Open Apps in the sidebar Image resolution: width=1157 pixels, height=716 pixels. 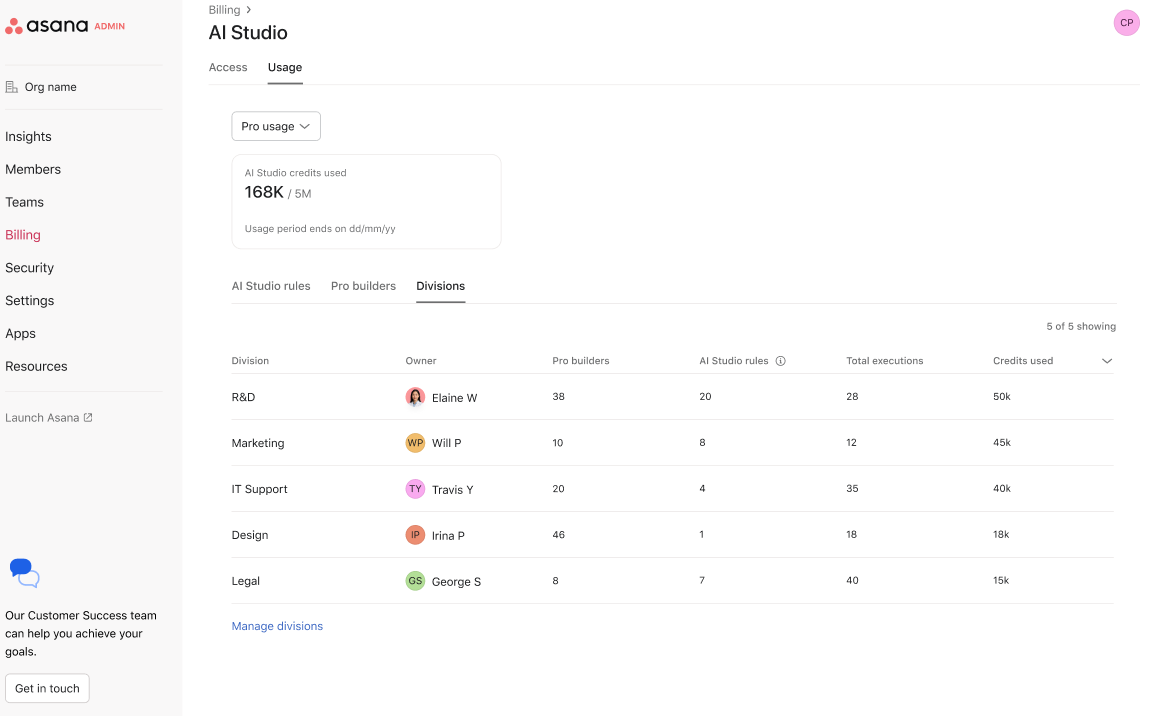click(x=21, y=334)
